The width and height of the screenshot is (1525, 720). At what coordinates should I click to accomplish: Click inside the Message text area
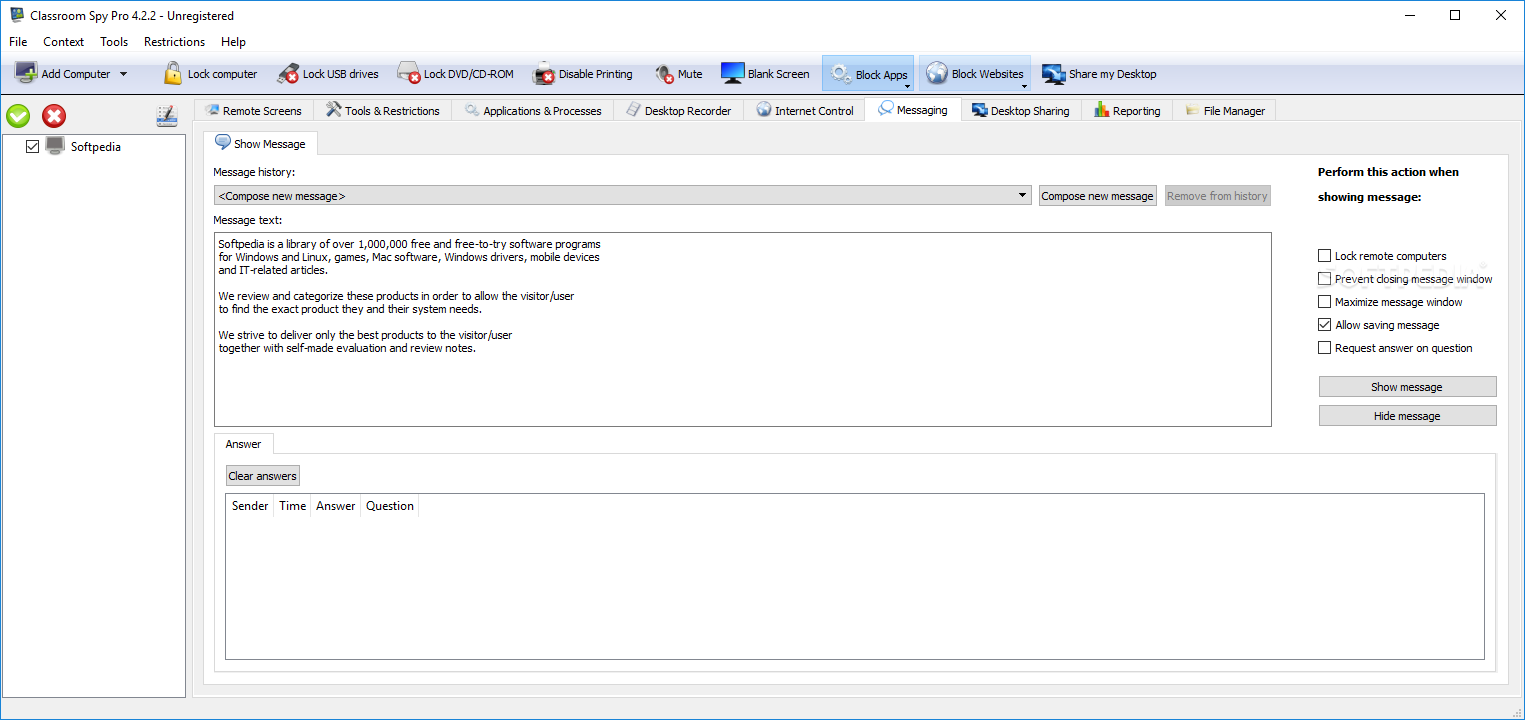(x=742, y=329)
